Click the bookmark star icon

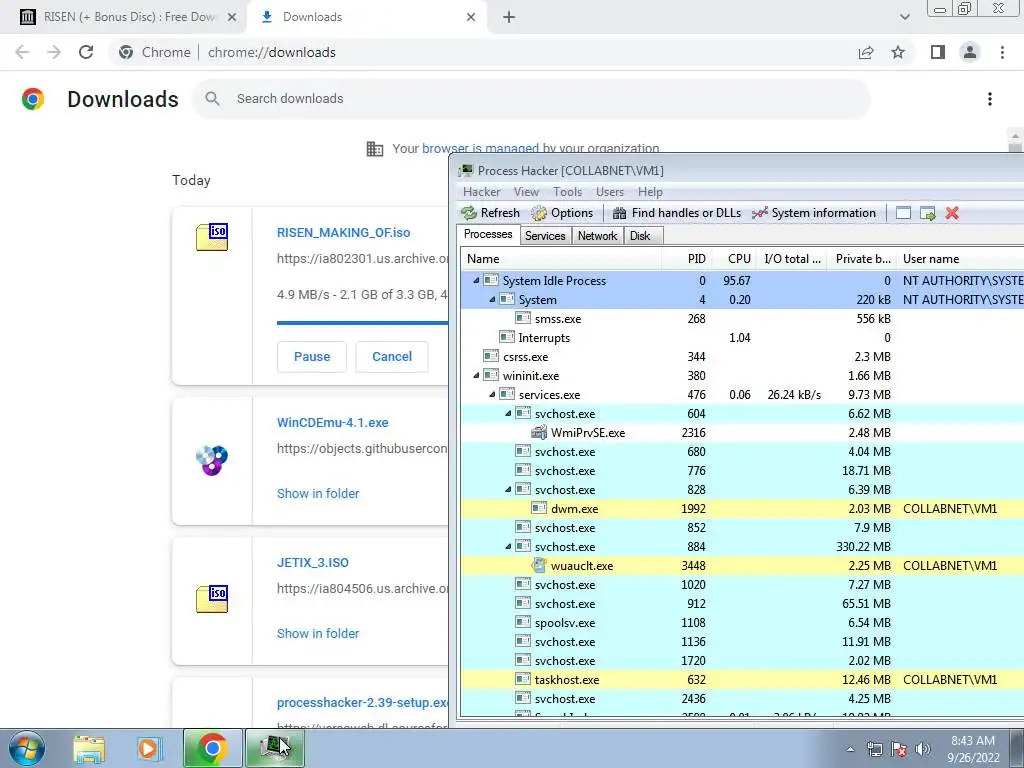pos(898,52)
